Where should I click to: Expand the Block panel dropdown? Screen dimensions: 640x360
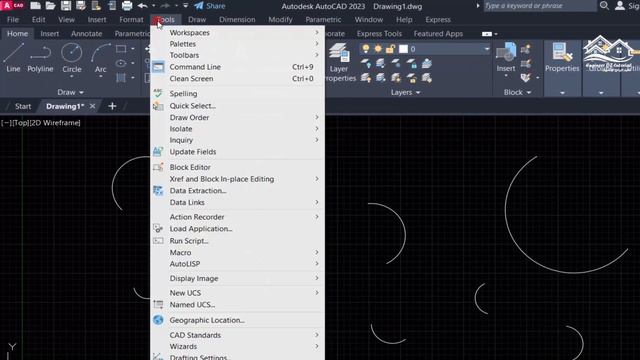[x=517, y=93]
